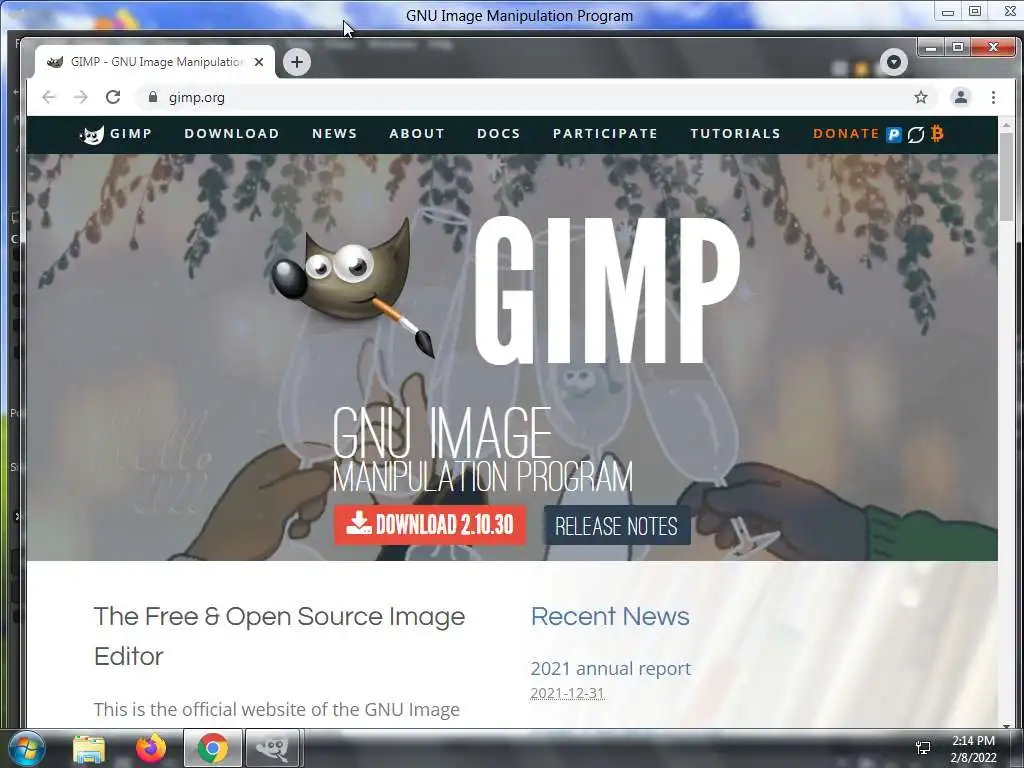Open the DOCS nav item
Screen dimensions: 1024x768
pos(499,134)
